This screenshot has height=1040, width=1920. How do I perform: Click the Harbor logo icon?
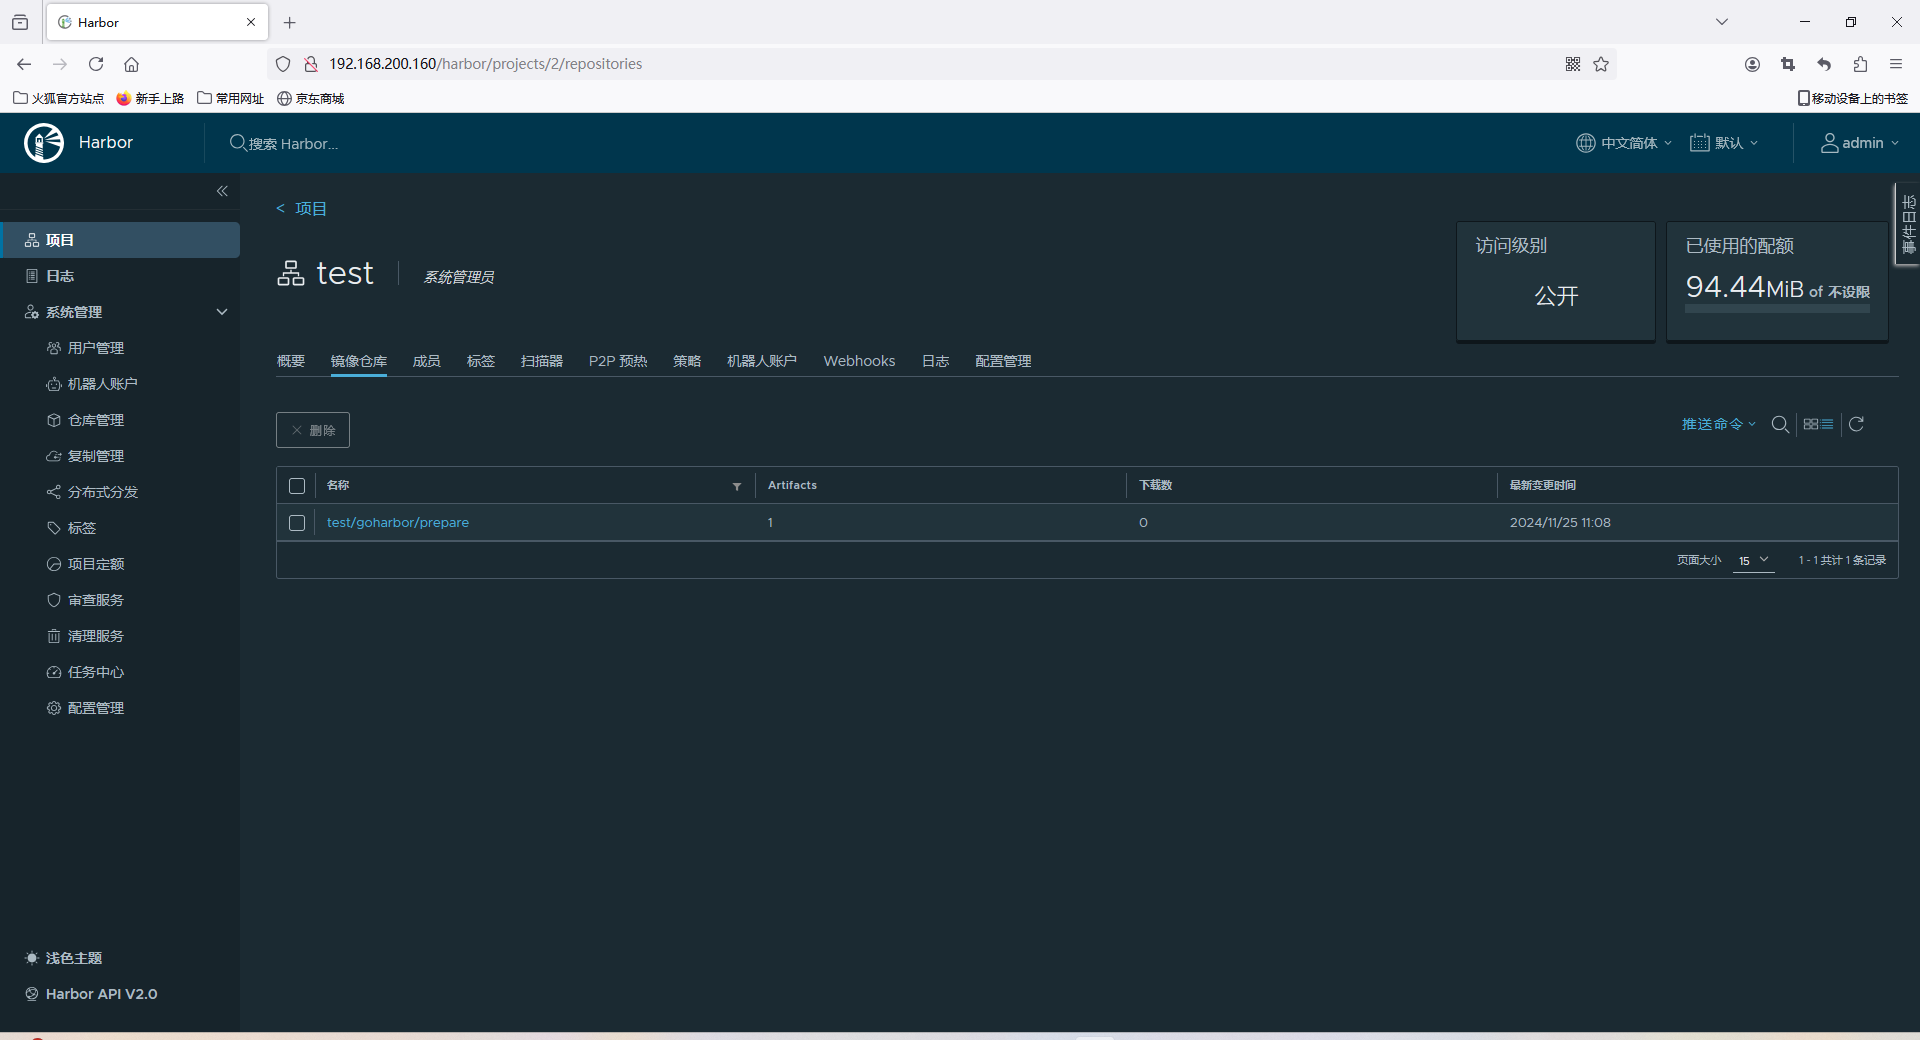point(44,143)
